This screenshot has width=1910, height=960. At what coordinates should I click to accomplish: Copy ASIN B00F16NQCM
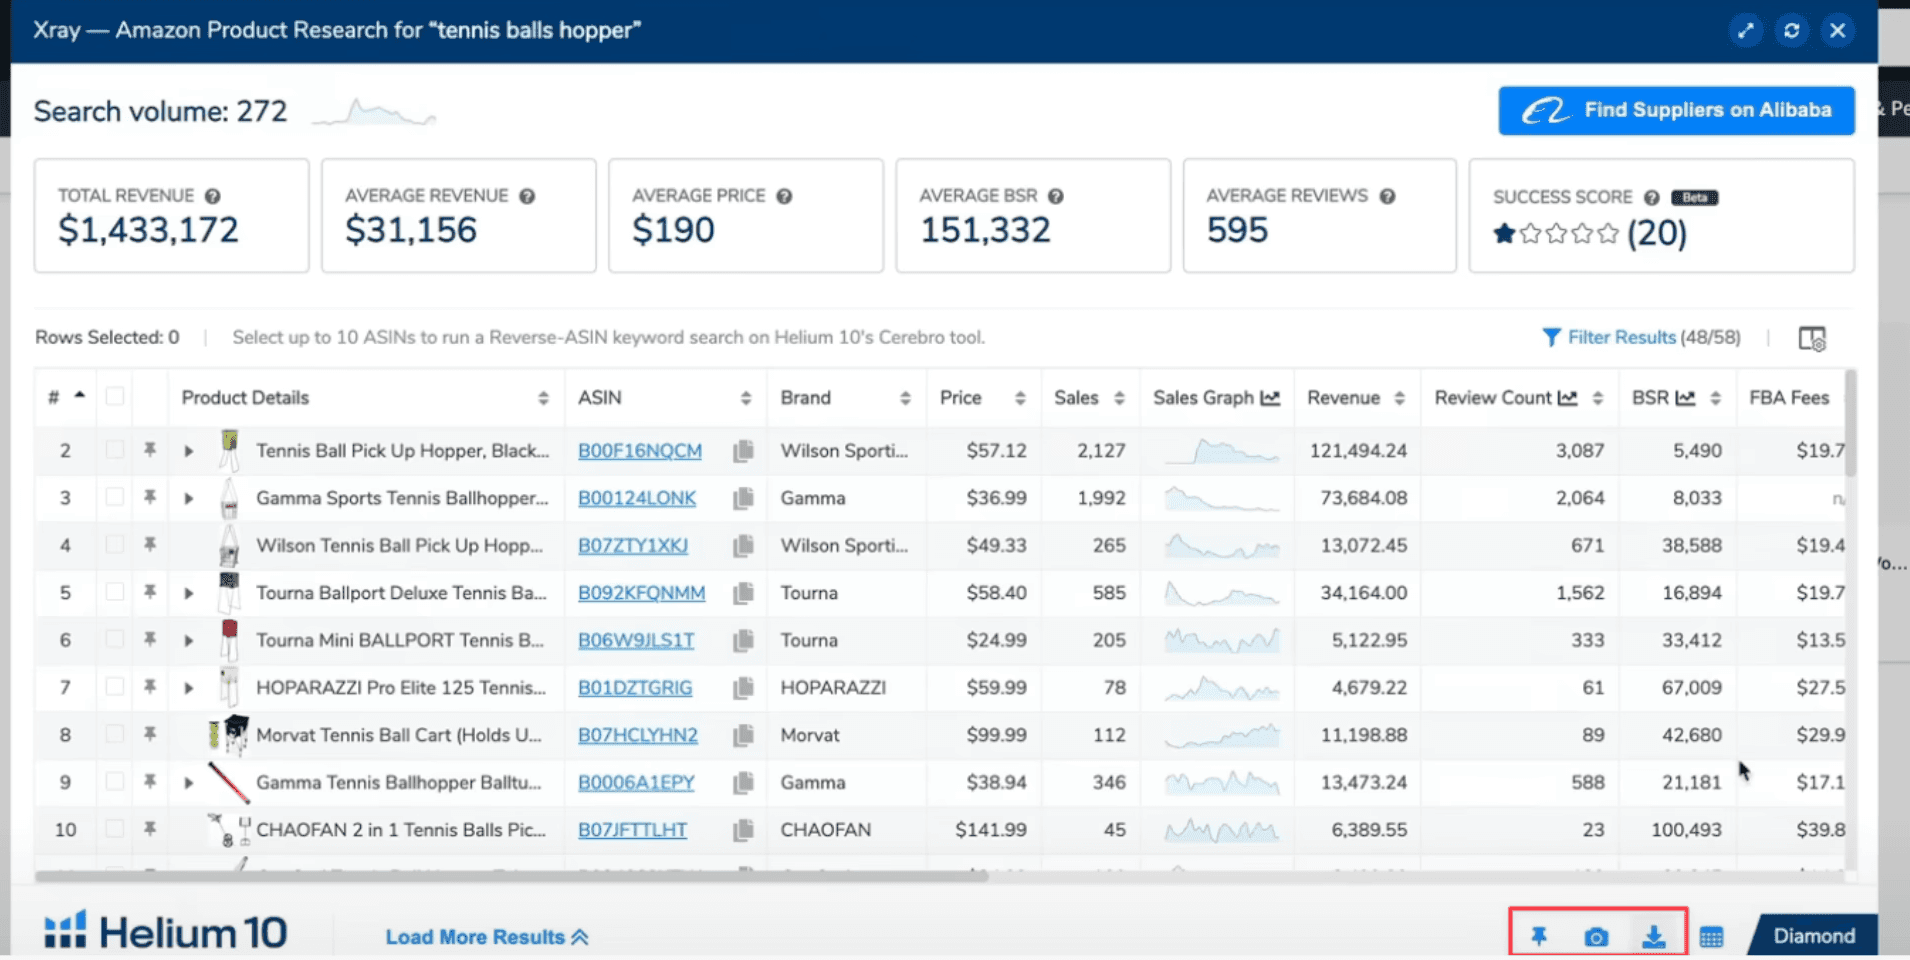(x=743, y=451)
